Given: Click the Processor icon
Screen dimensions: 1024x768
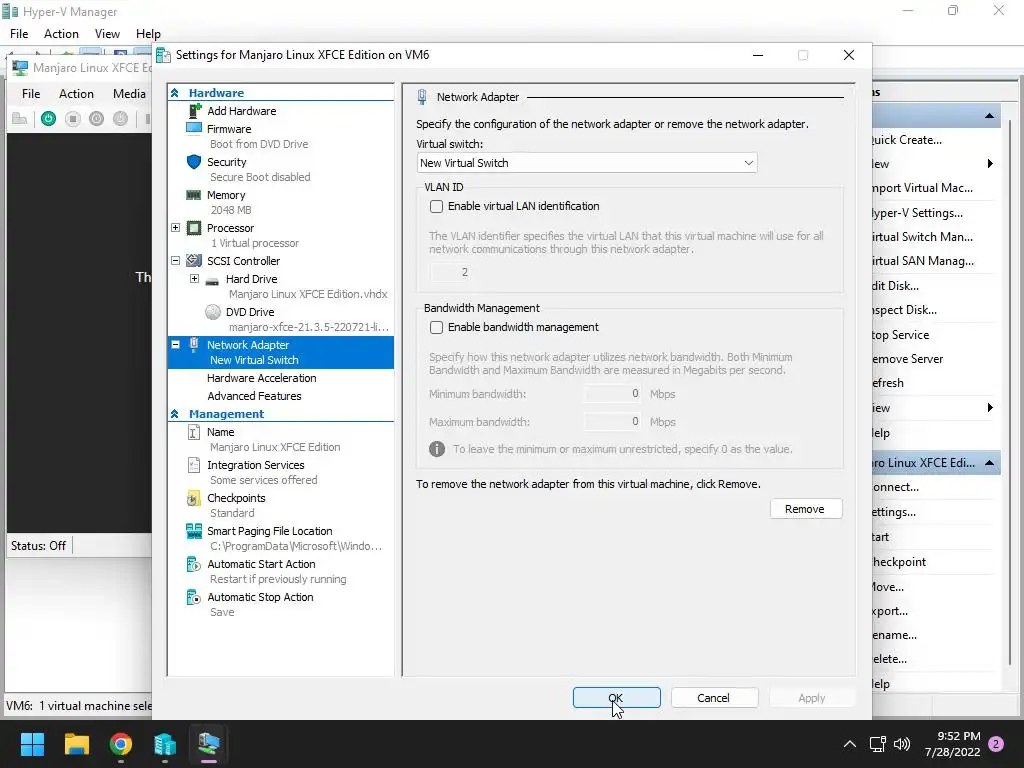Looking at the screenshot, I should click(194, 228).
